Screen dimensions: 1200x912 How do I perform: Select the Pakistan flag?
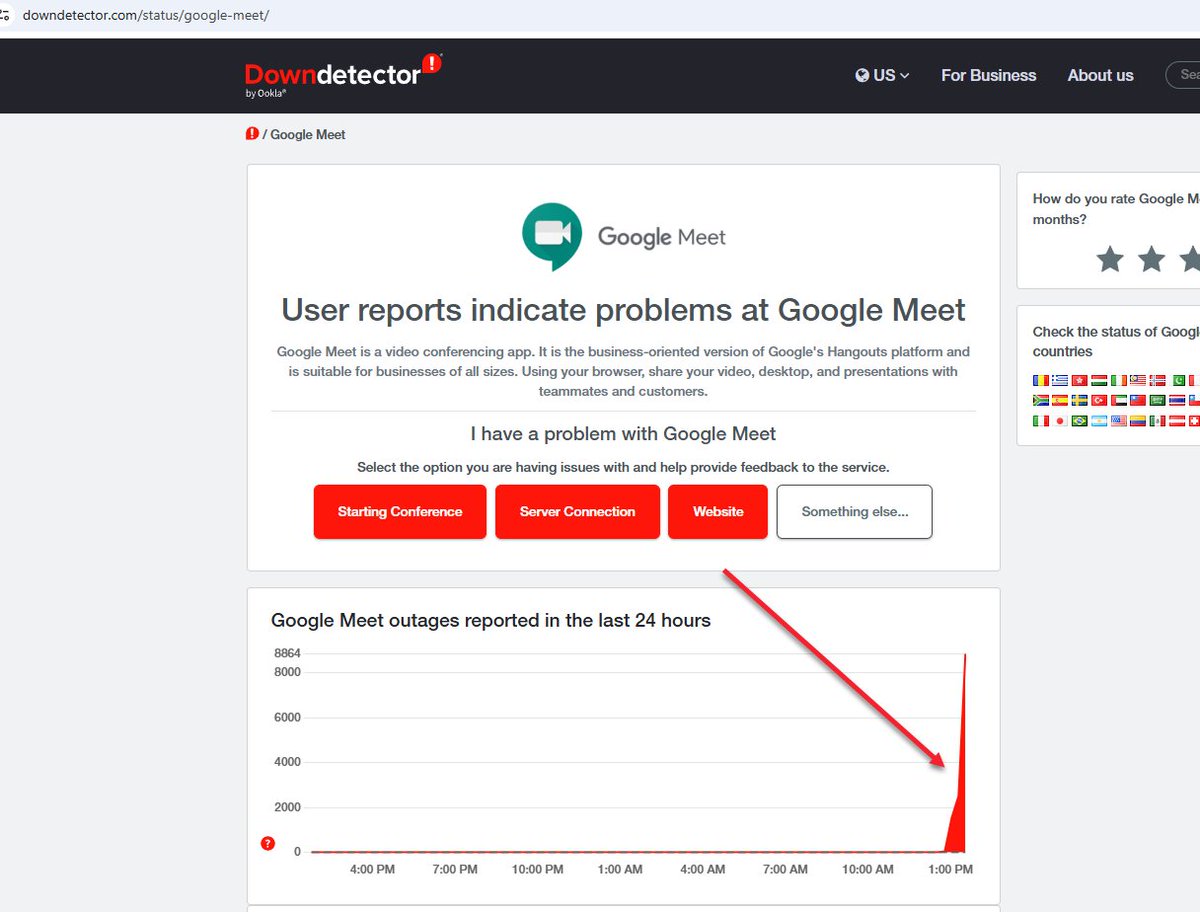pos(1179,380)
